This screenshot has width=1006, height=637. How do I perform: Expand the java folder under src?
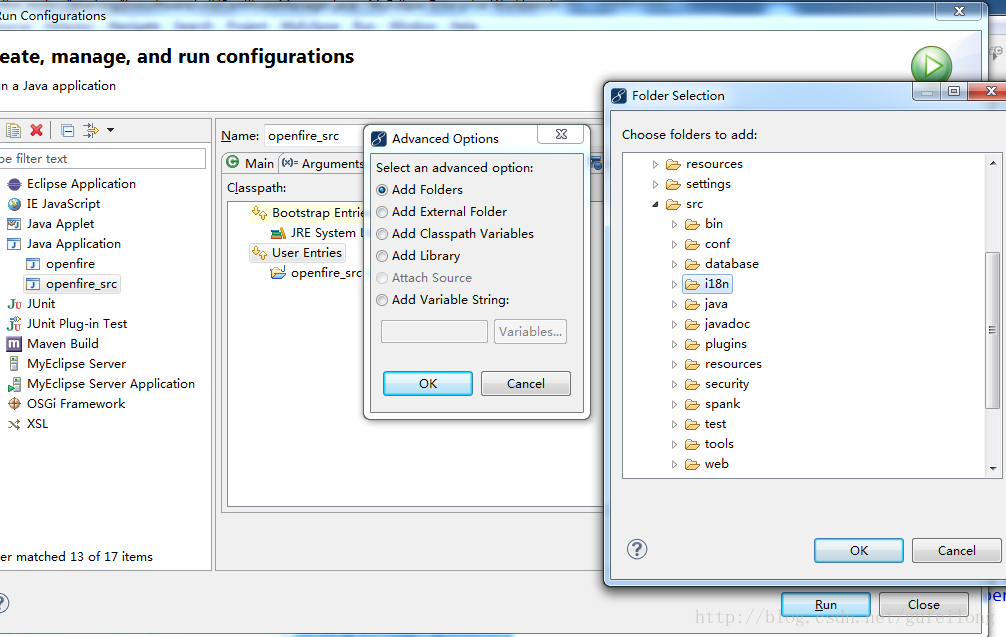tap(674, 304)
